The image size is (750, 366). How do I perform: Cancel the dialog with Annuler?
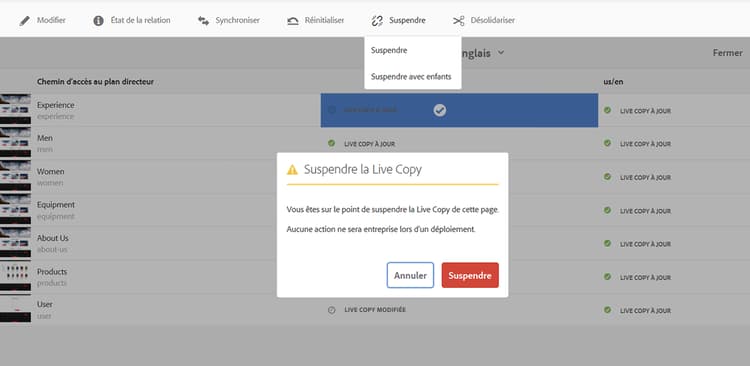(x=410, y=276)
